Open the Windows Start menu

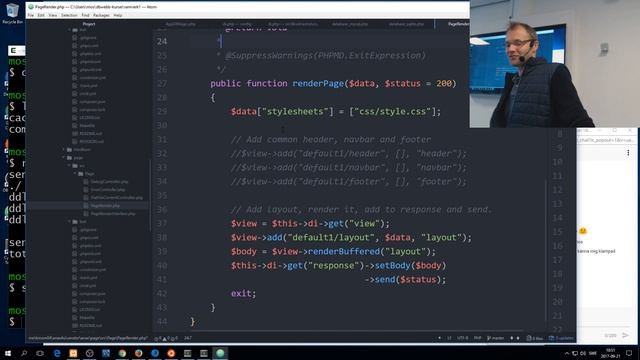click(x=7, y=353)
